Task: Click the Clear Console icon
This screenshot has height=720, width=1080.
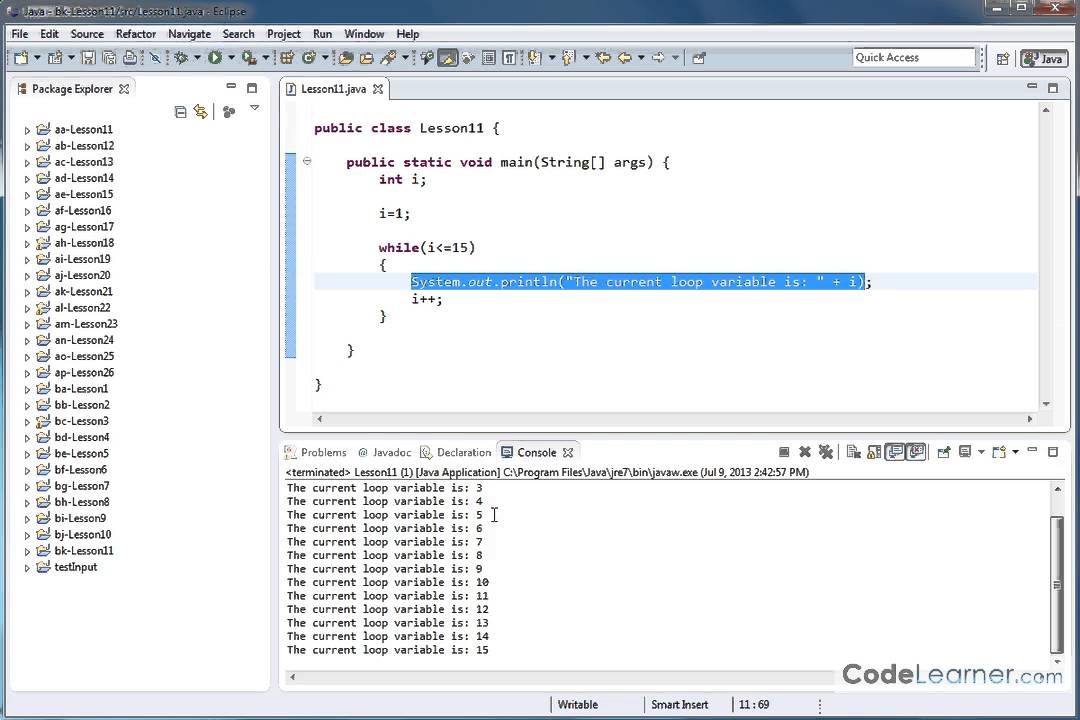Action: point(853,452)
